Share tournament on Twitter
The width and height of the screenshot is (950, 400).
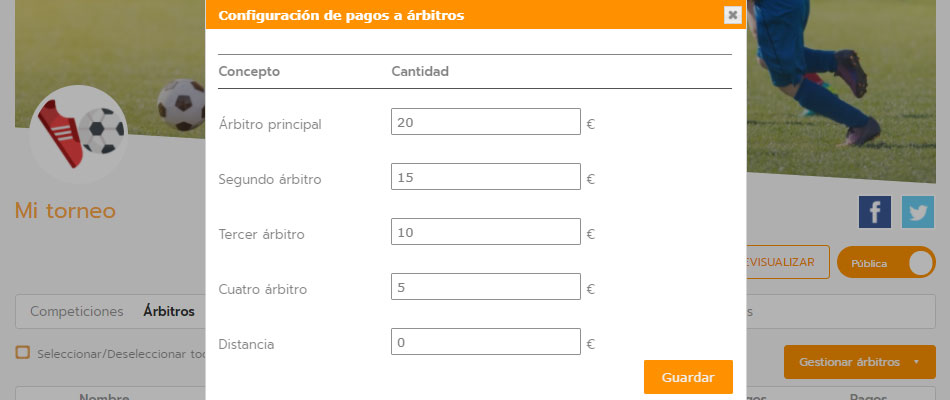pos(917,211)
